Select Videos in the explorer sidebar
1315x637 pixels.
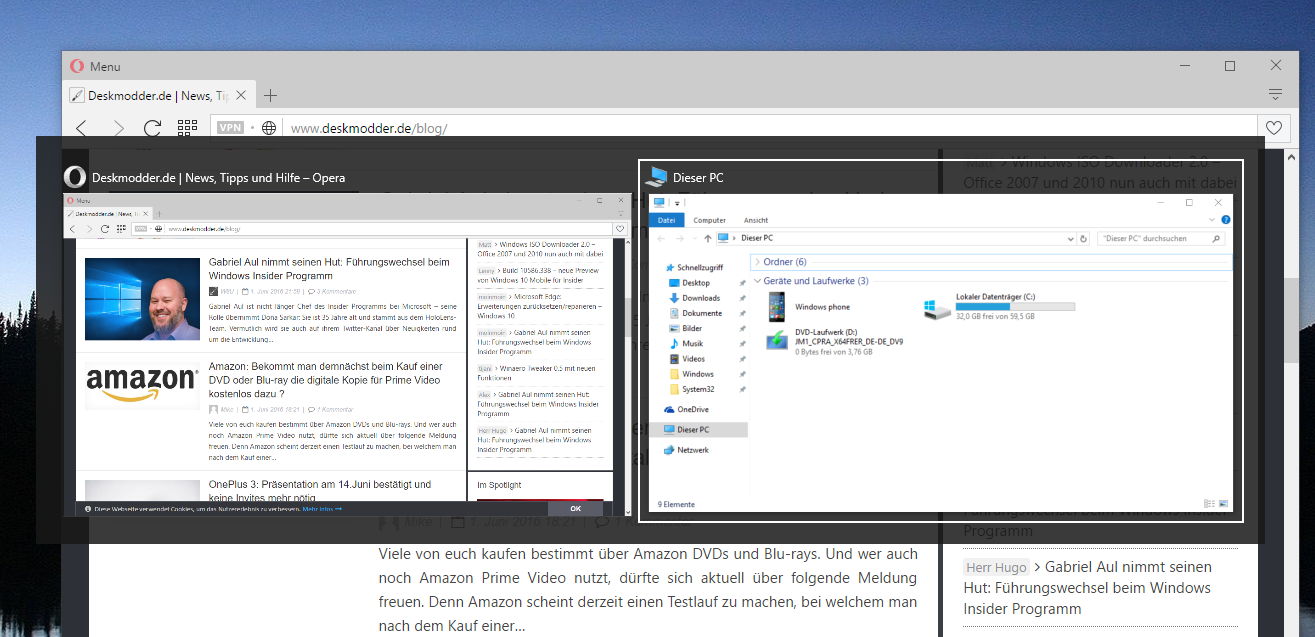pos(686,358)
